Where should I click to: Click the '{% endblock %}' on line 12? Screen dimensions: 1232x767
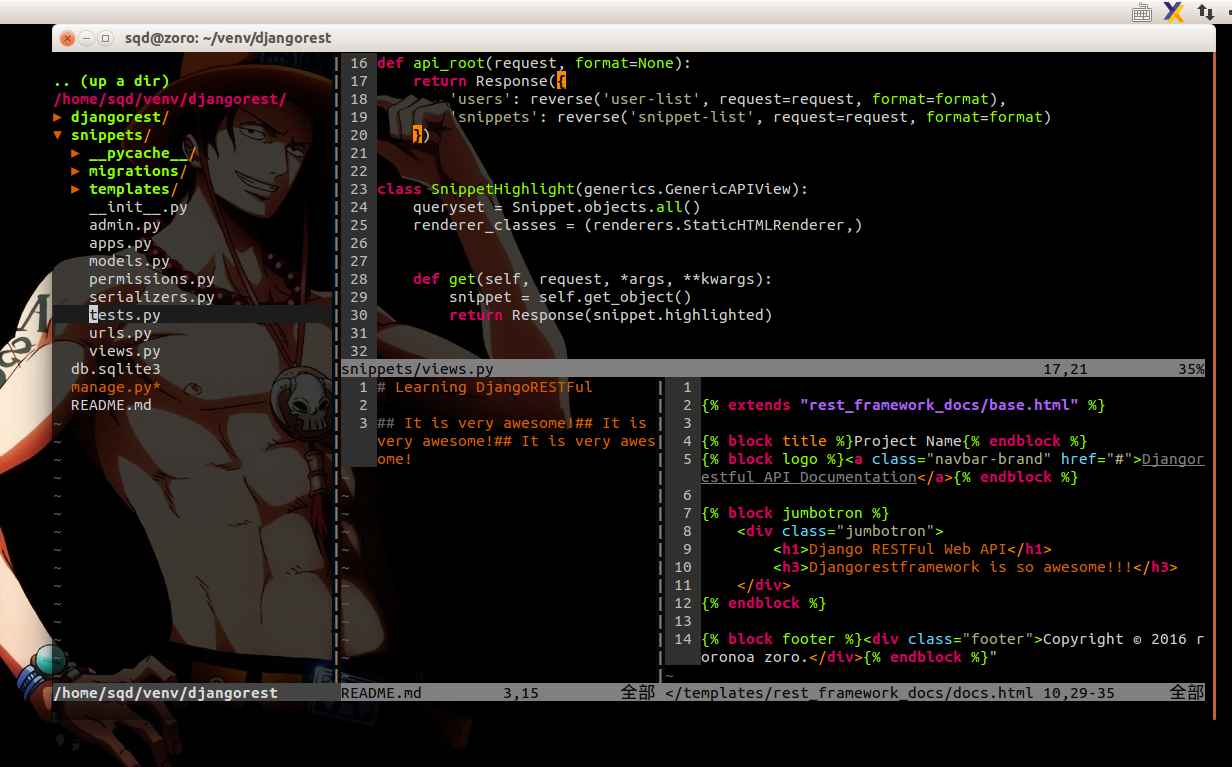click(x=764, y=603)
